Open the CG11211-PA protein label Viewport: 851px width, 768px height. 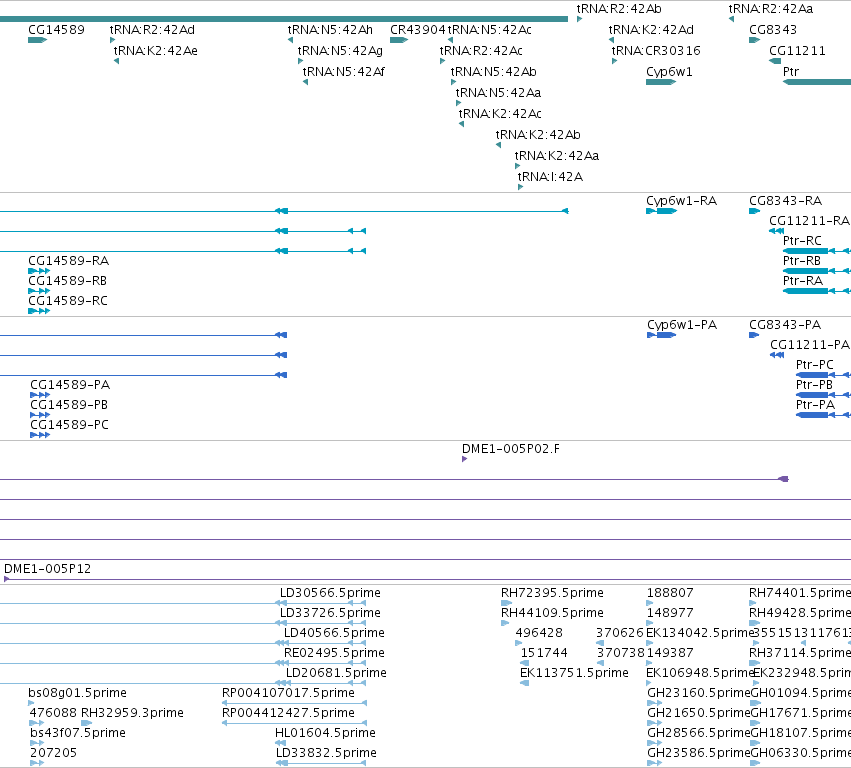810,345
